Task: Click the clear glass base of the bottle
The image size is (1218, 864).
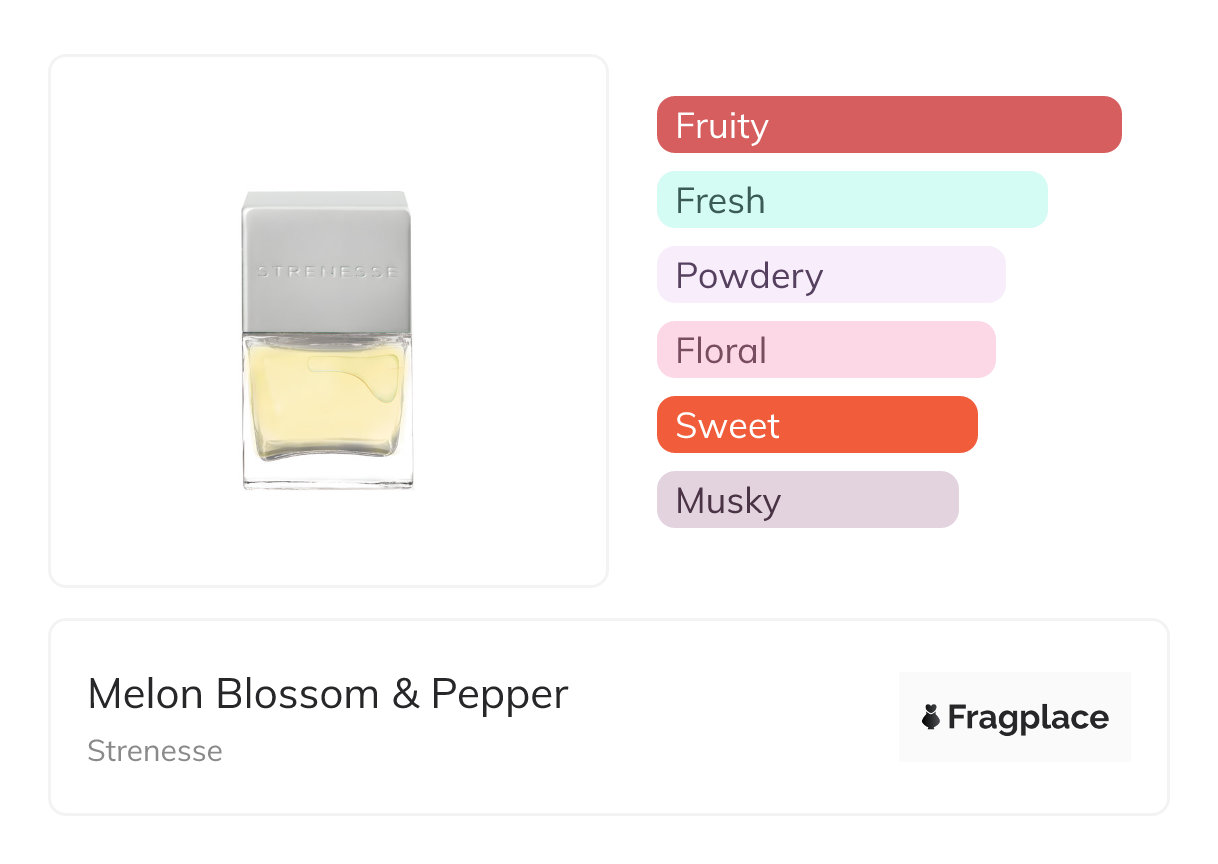Action: point(328,477)
